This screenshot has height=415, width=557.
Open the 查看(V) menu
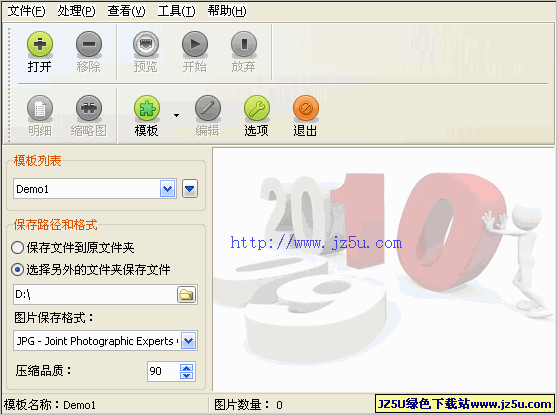pyautogui.click(x=126, y=11)
